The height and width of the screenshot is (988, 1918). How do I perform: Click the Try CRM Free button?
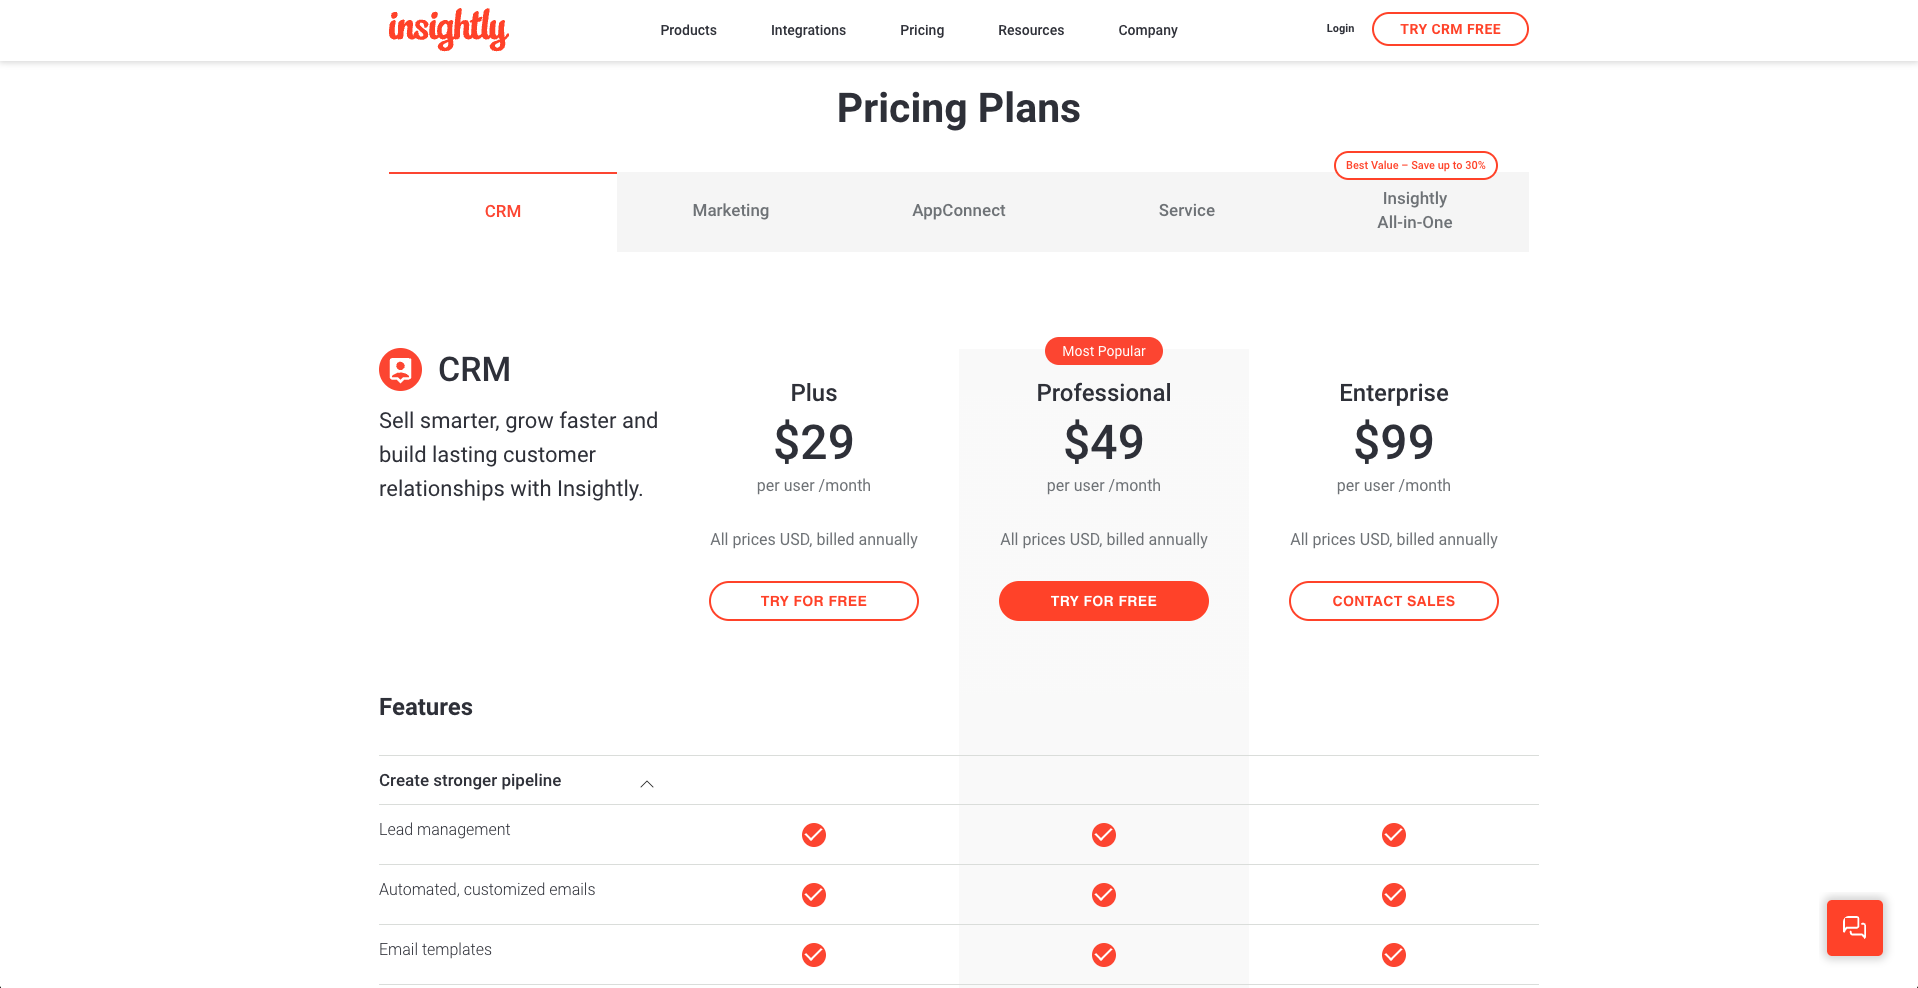coord(1449,29)
